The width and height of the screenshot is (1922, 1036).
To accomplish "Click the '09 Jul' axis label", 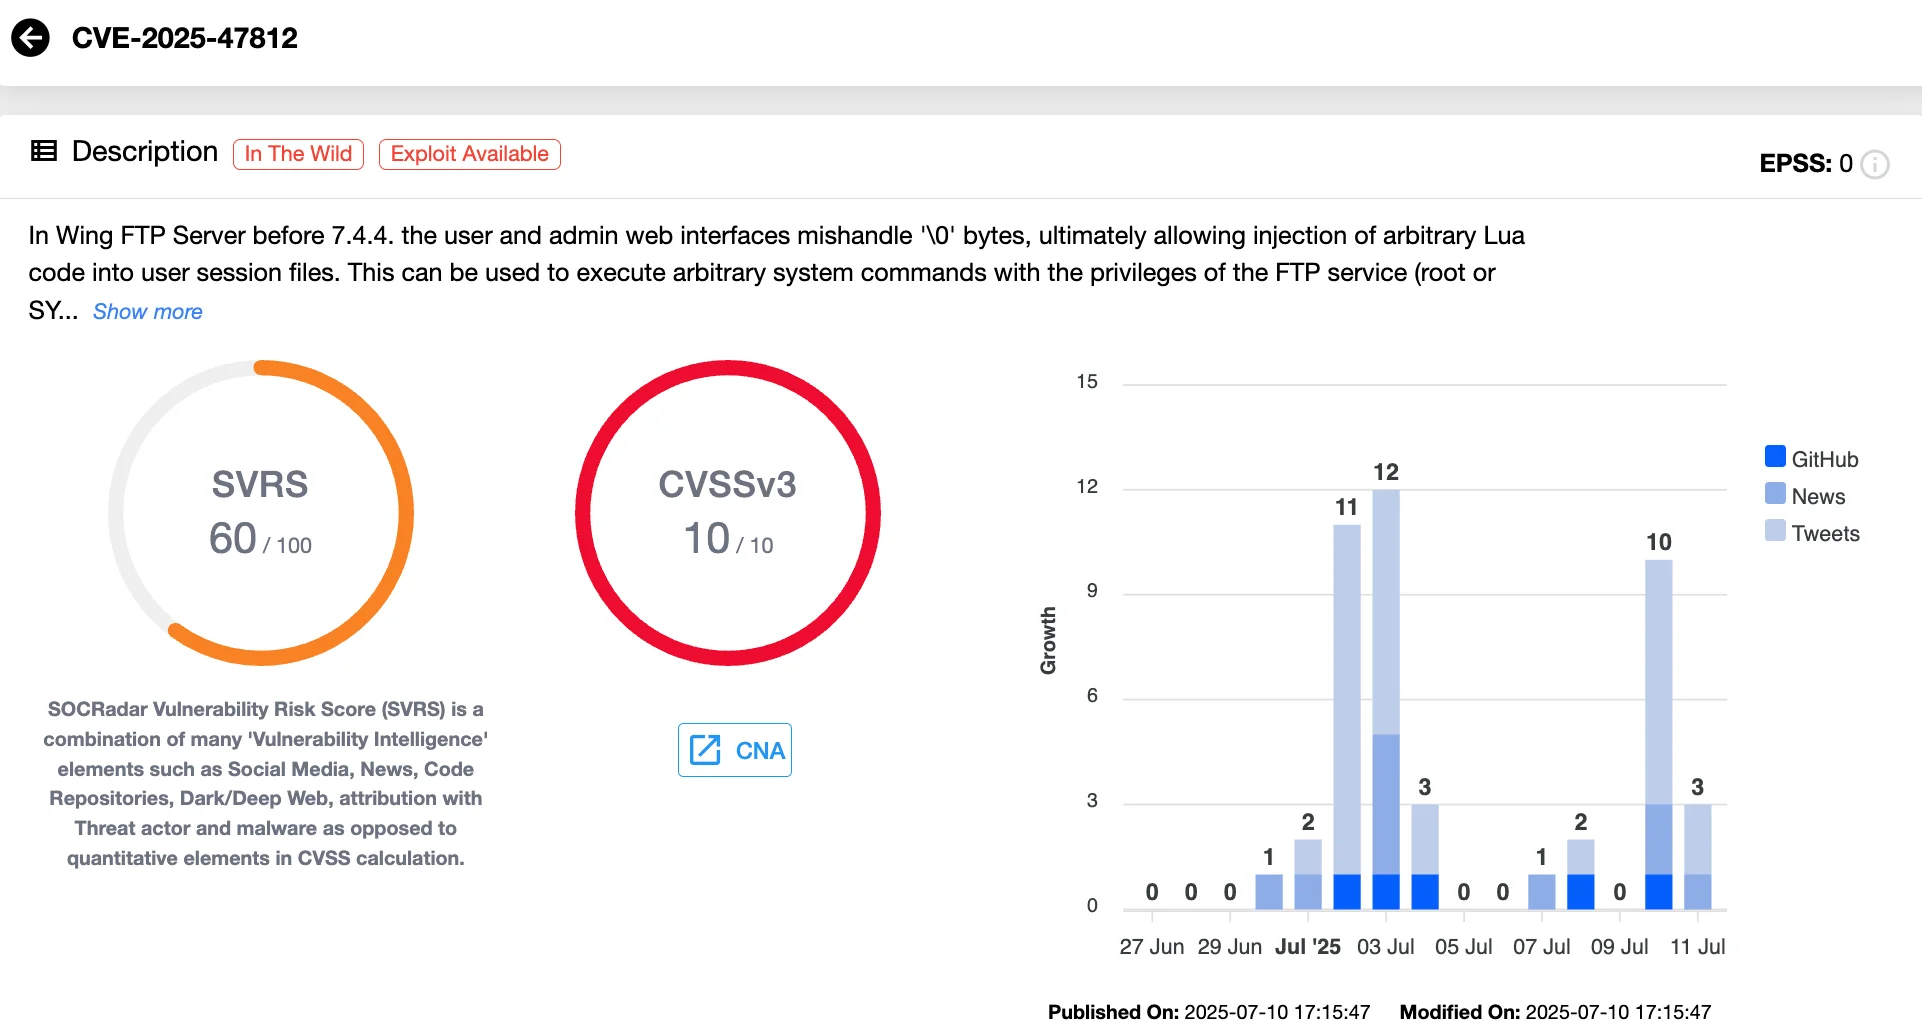I will 1620,947.
